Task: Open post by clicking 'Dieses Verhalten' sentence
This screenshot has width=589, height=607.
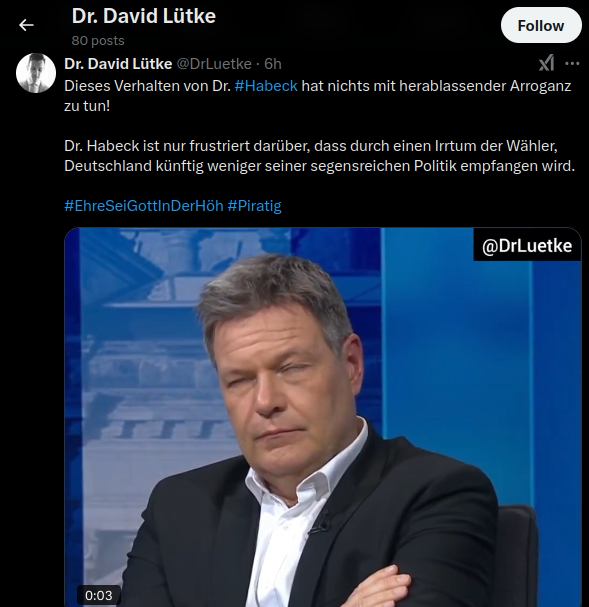Action: pos(317,86)
